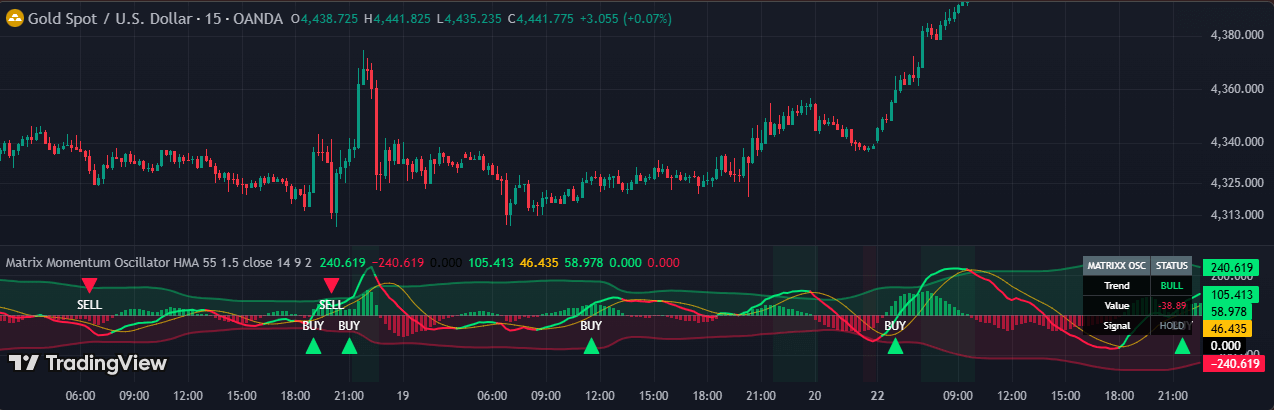
Task: Click orange 46.435 in the oscillator legend
Action: coord(540,262)
